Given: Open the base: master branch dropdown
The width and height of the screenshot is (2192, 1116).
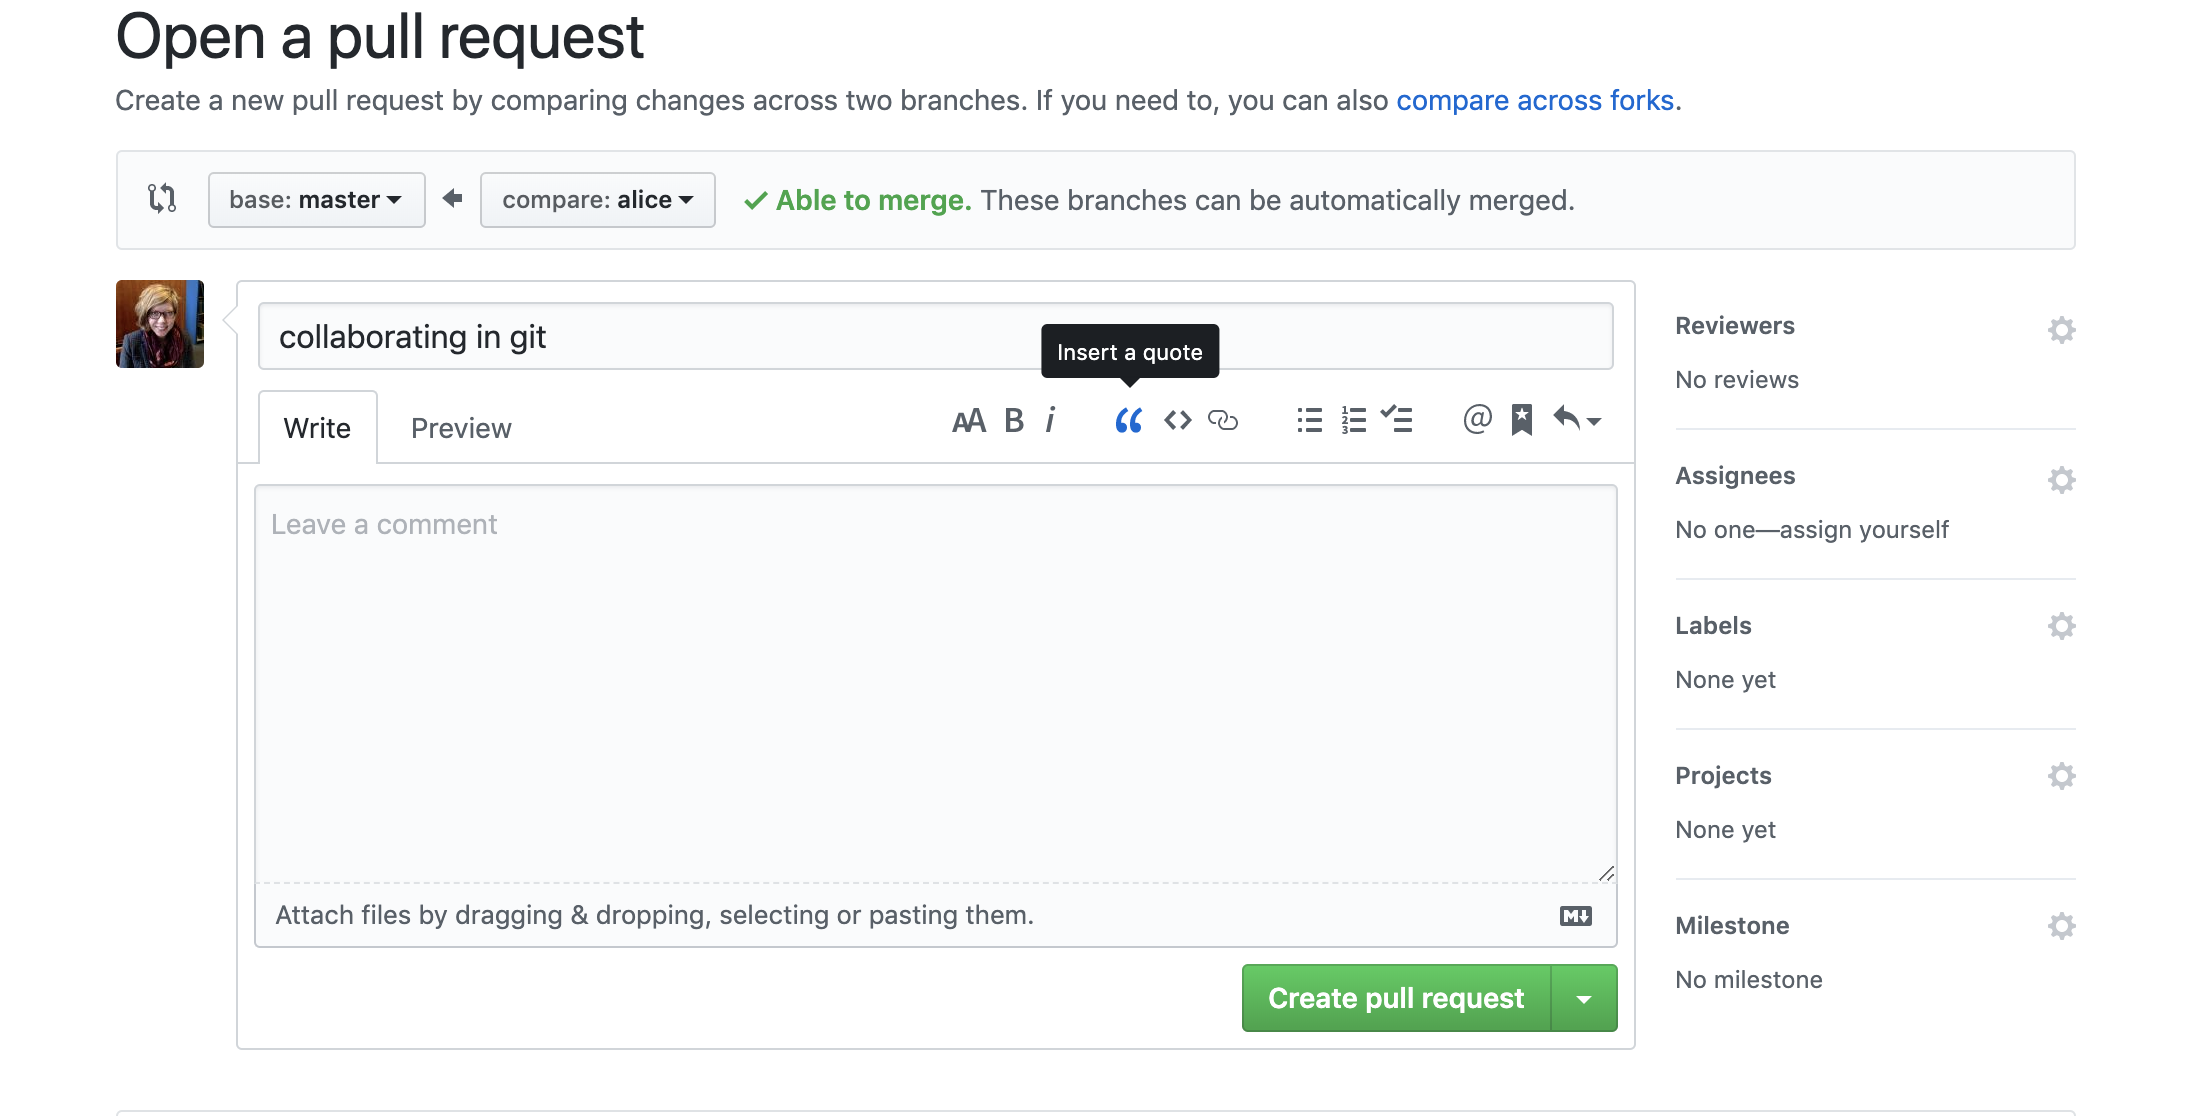Looking at the screenshot, I should click(316, 199).
